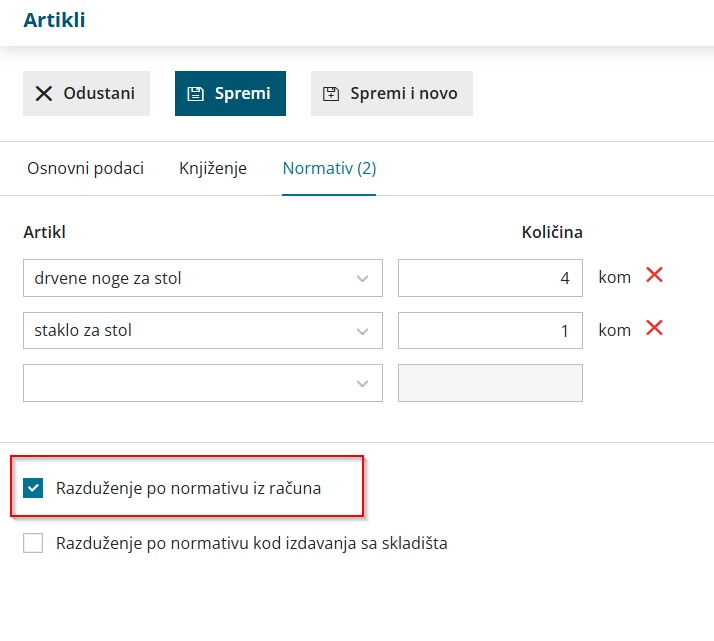Click the floppy disk icon on Spremi
The width and height of the screenshot is (714, 641).
195,94
